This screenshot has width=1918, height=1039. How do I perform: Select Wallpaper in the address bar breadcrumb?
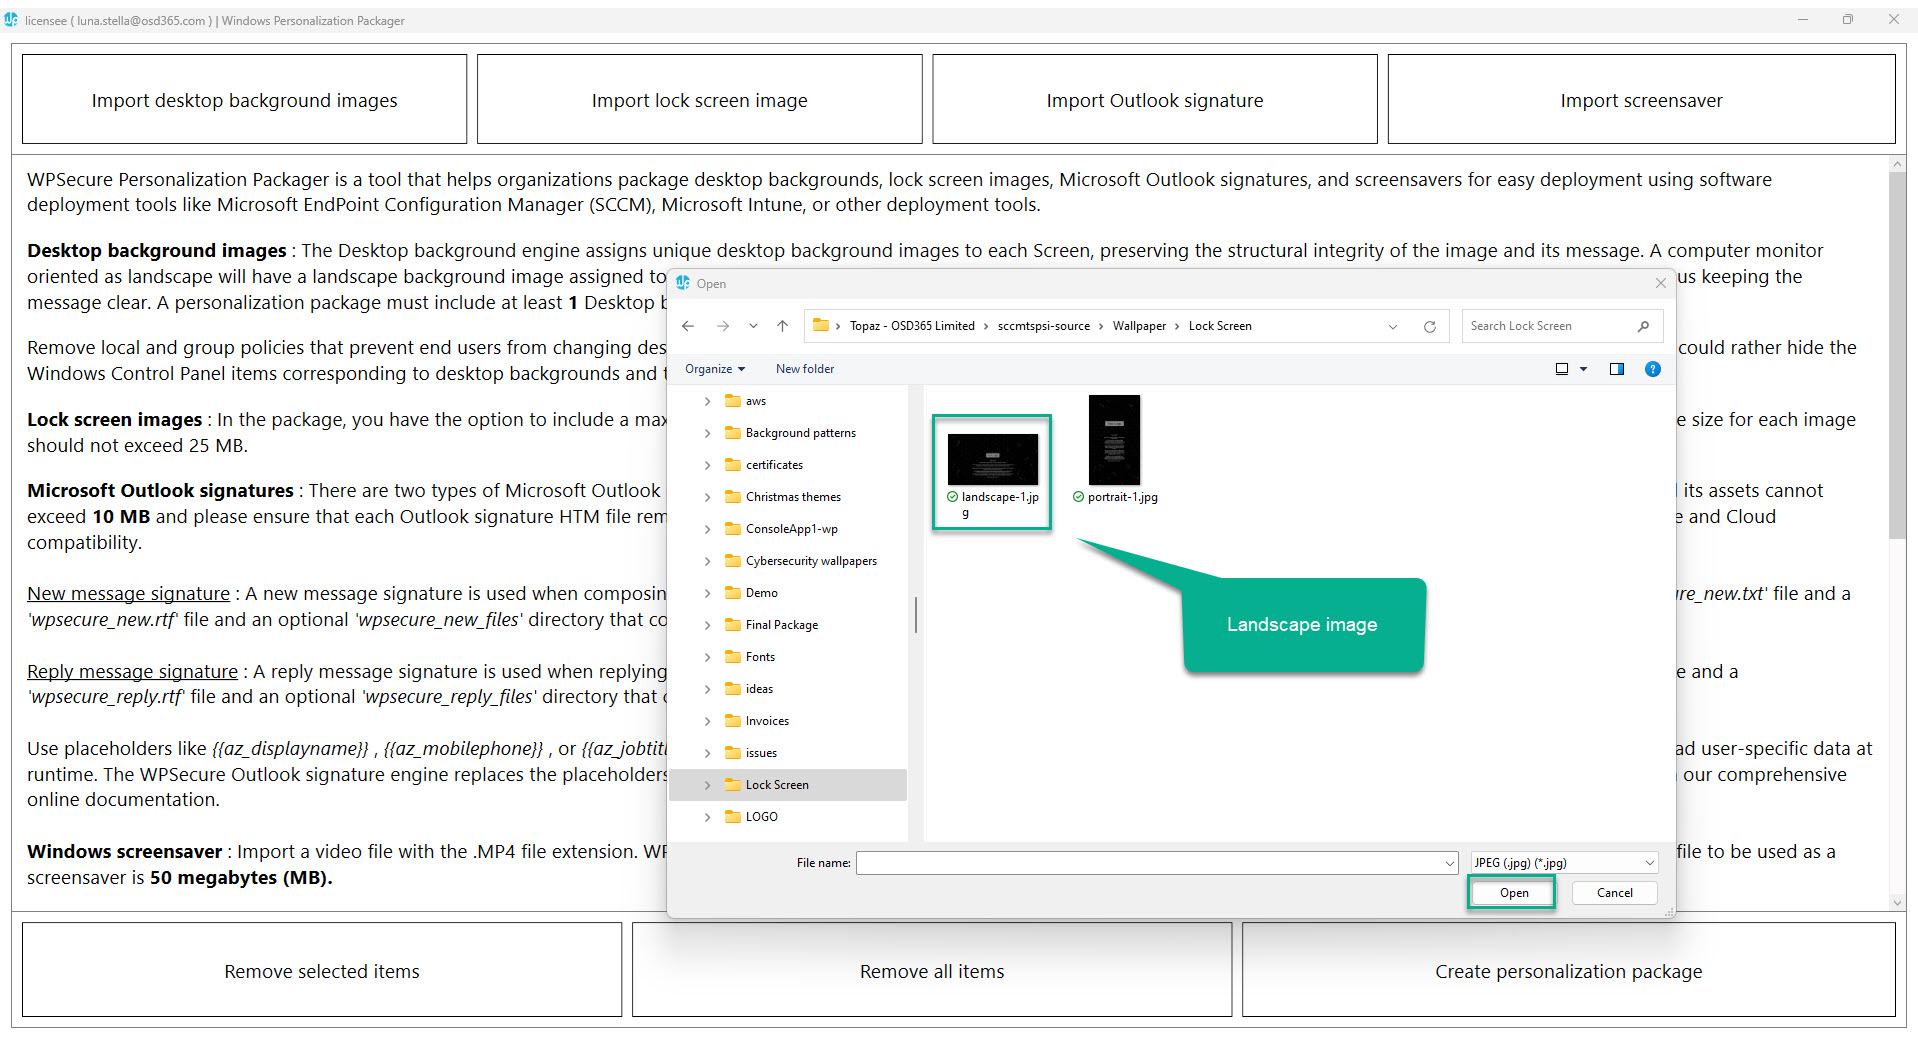point(1139,325)
